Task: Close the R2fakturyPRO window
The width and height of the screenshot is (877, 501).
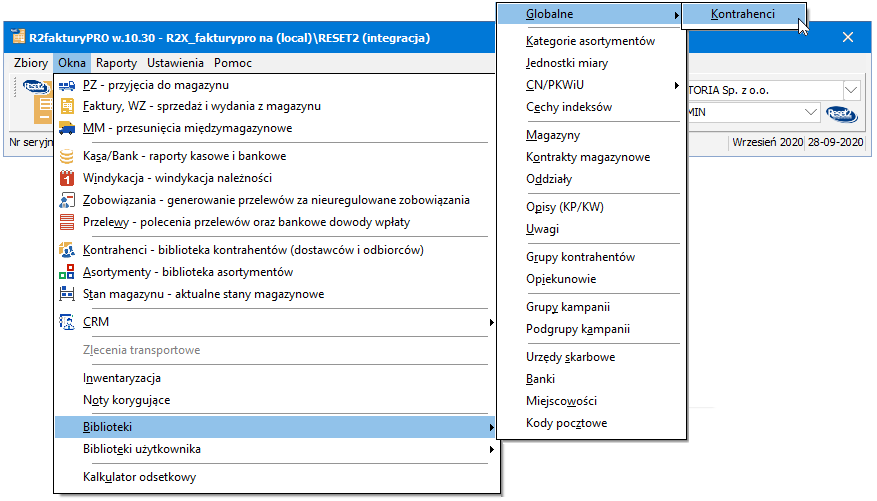Action: [848, 37]
